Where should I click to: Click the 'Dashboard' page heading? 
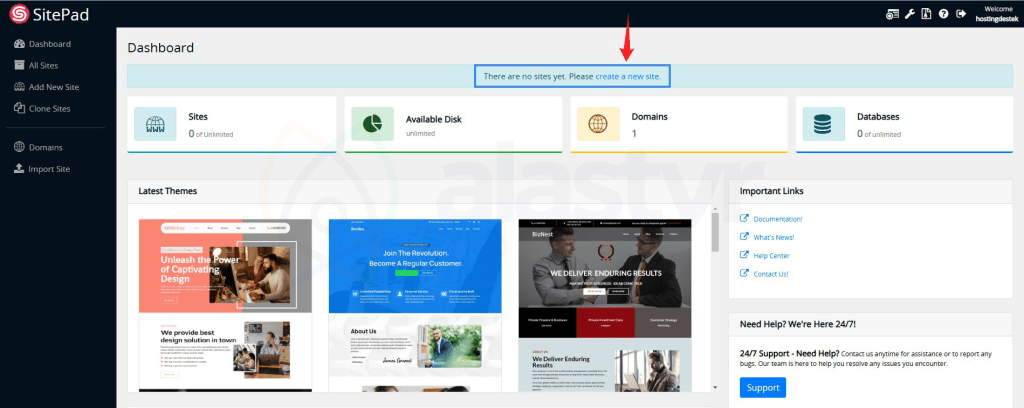pyautogui.click(x=161, y=48)
